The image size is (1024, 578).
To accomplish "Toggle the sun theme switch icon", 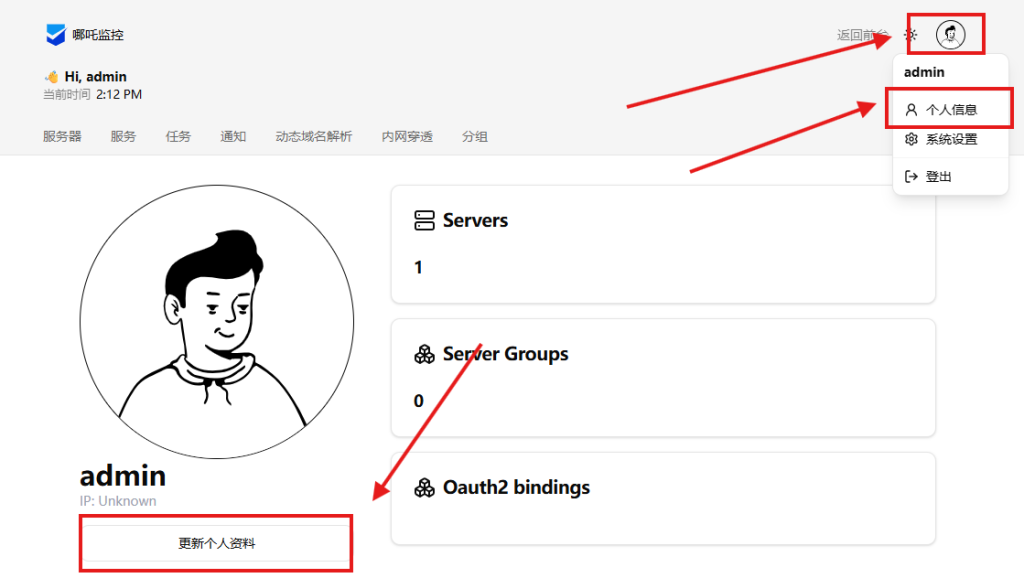I will pos(911,35).
